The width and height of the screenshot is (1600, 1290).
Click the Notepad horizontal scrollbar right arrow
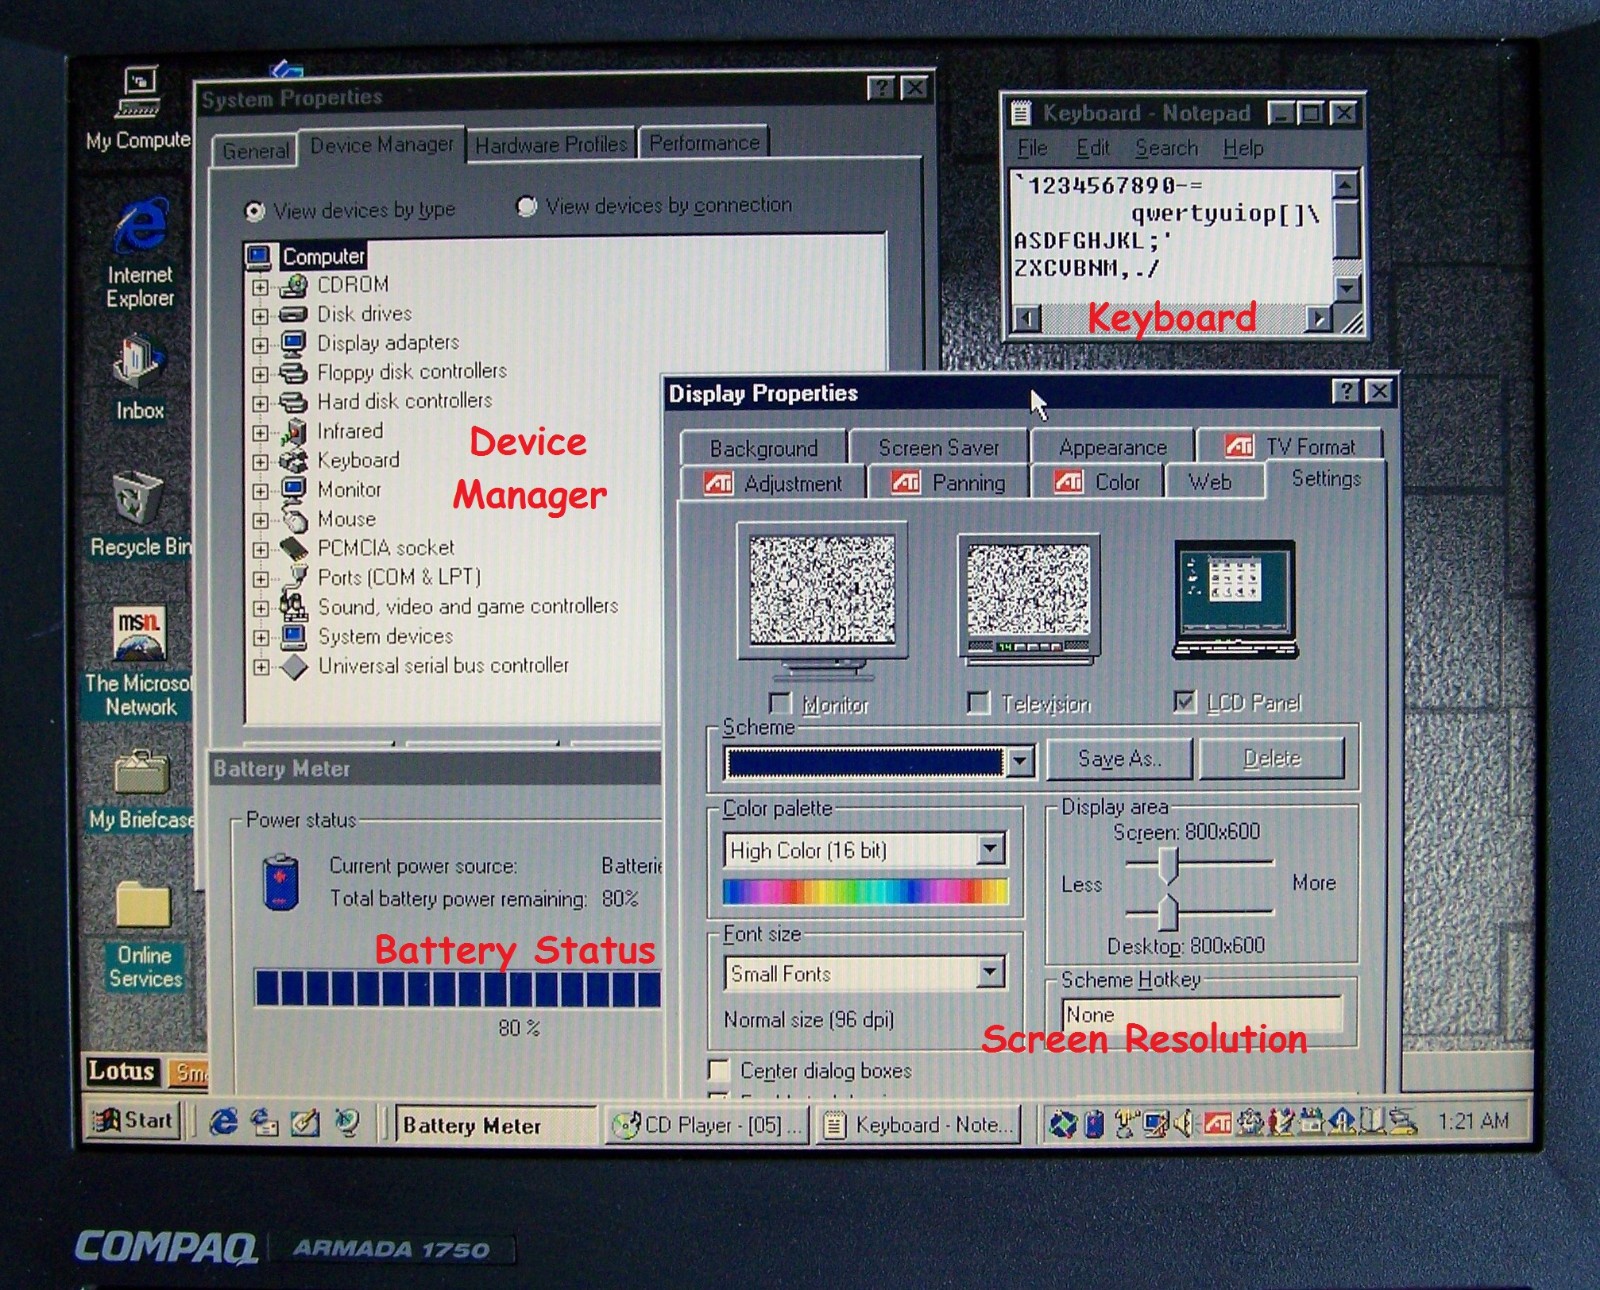pos(1320,319)
